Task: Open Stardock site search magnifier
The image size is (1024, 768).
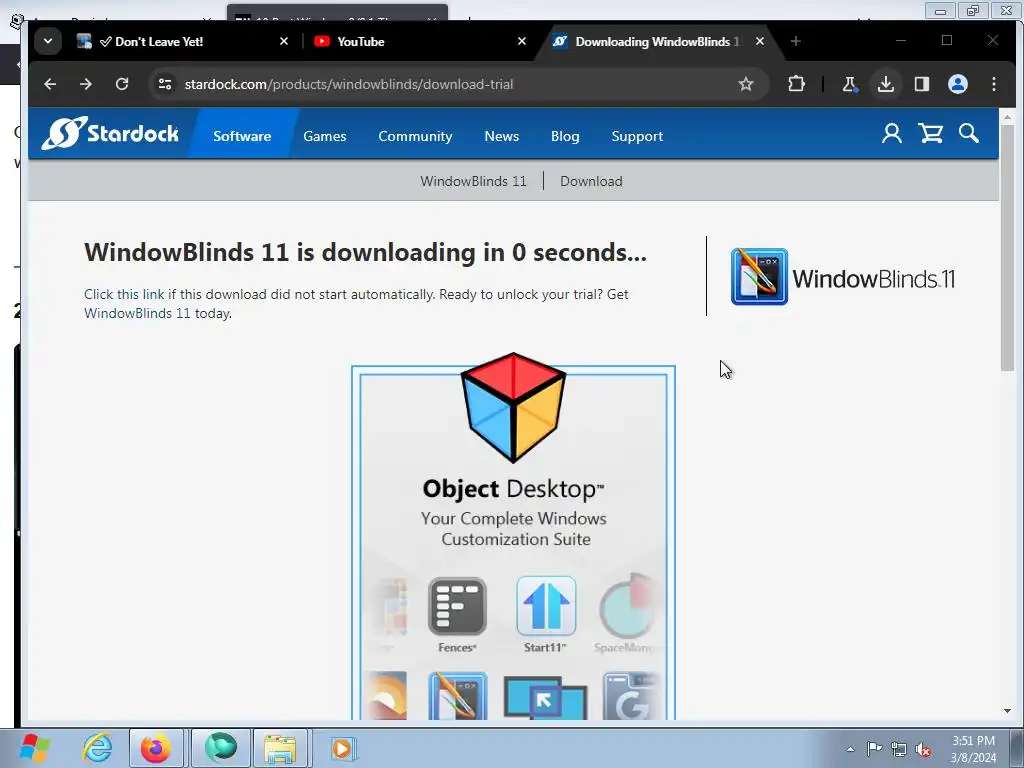Action: [968, 133]
